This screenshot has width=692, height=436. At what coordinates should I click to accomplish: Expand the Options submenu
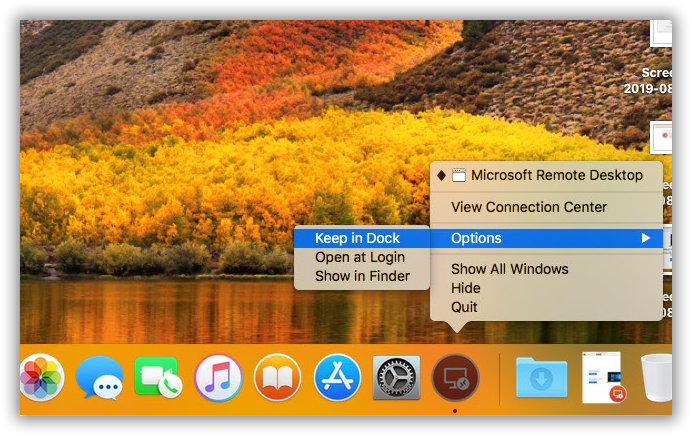[476, 238]
